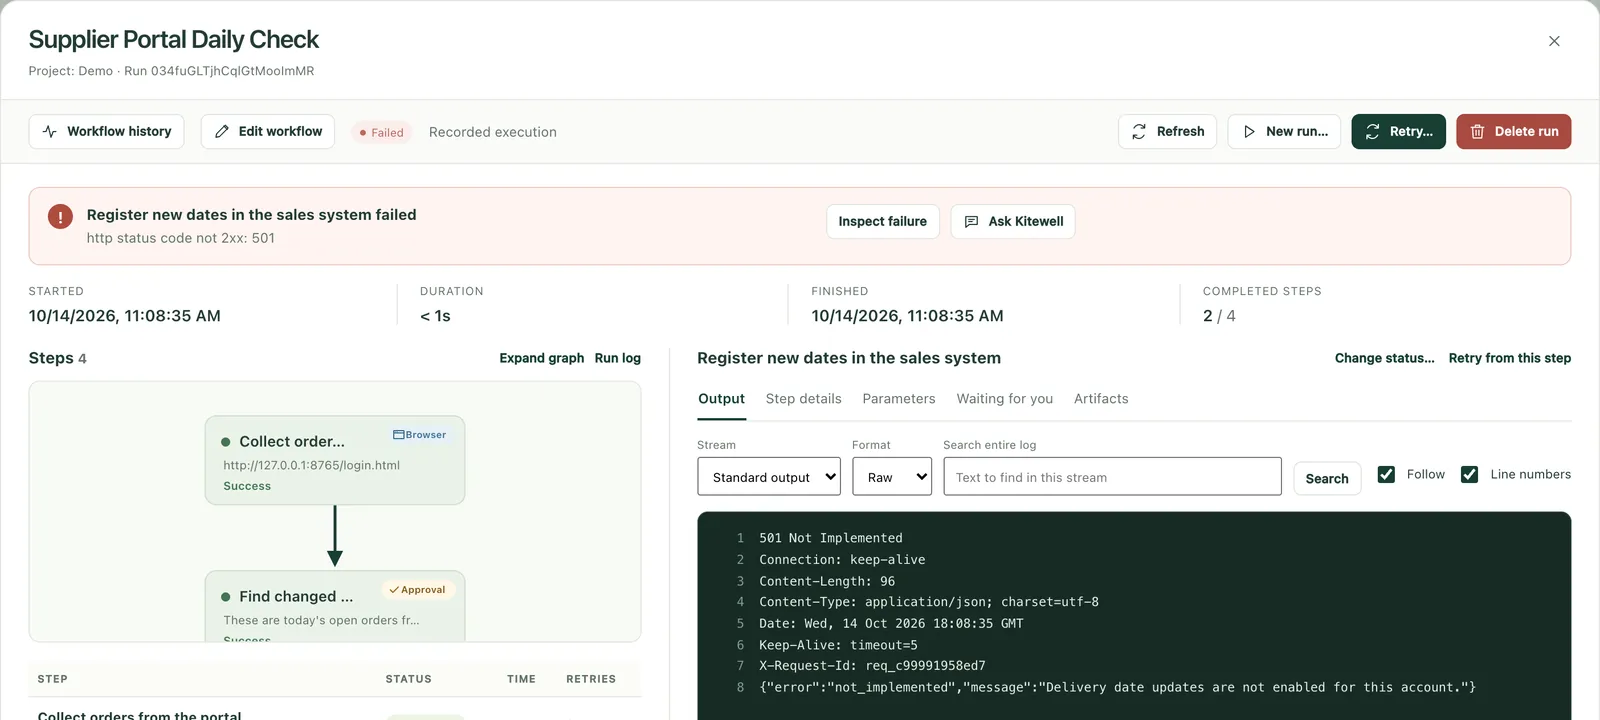This screenshot has height=720, width=1600.
Task: Open the Waiting for you tab
Action: (x=1005, y=399)
